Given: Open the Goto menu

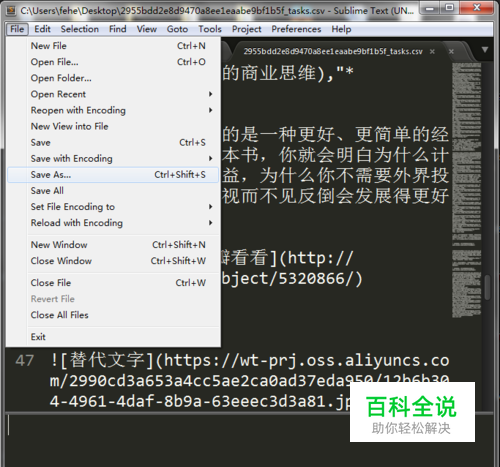Looking at the screenshot, I should (x=177, y=29).
